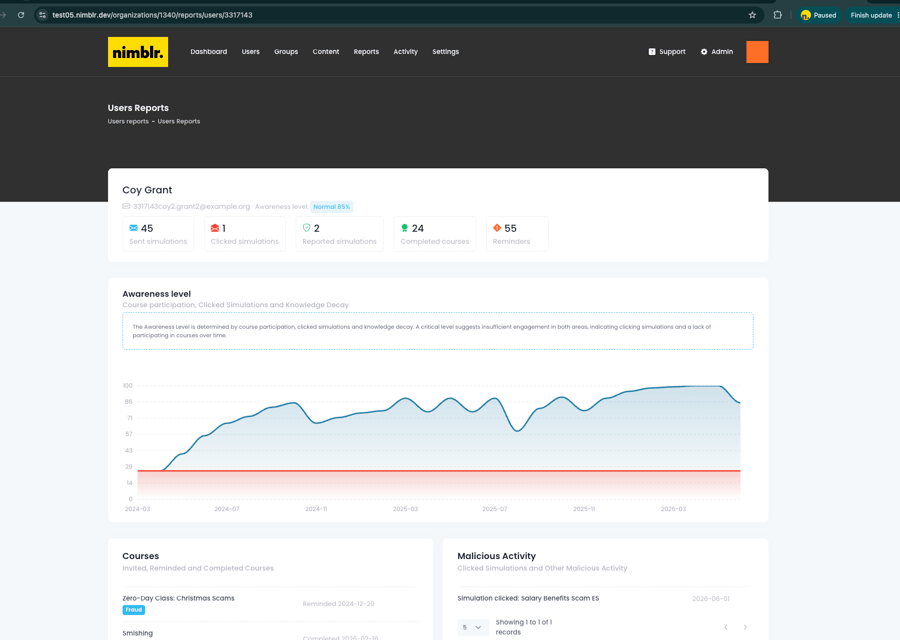The width and height of the screenshot is (900, 640).
Task: Click the orange Reminders diamond icon
Action: [497, 228]
